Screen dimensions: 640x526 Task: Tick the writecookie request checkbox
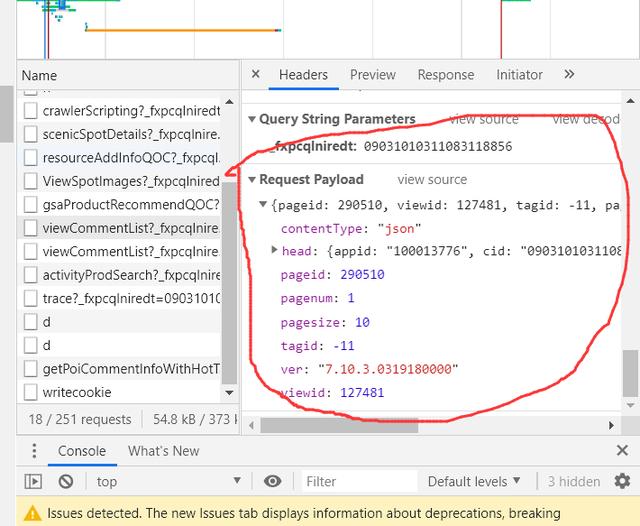(x=31, y=392)
